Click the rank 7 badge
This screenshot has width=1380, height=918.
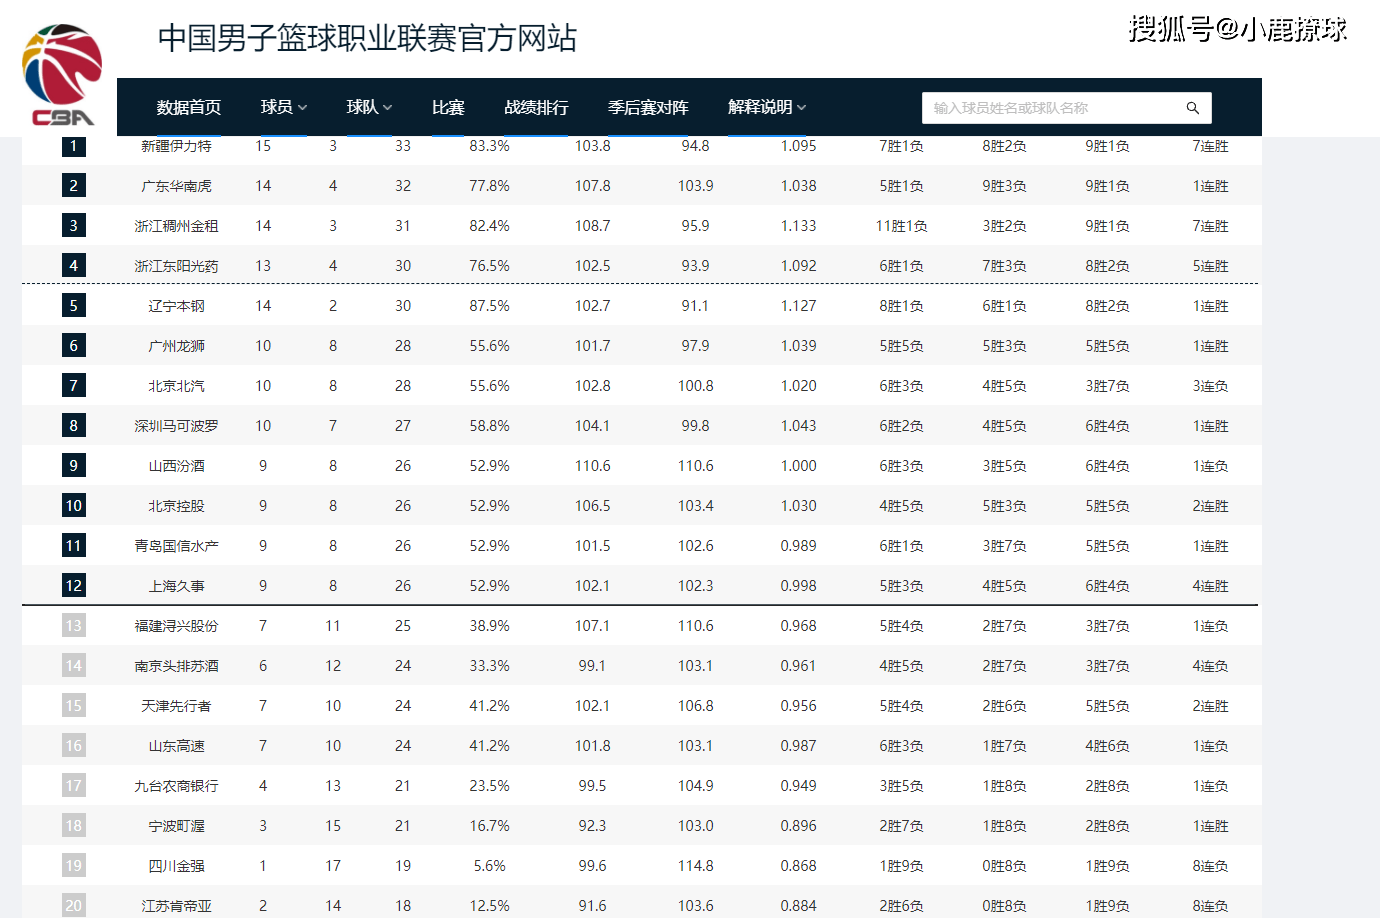73,385
